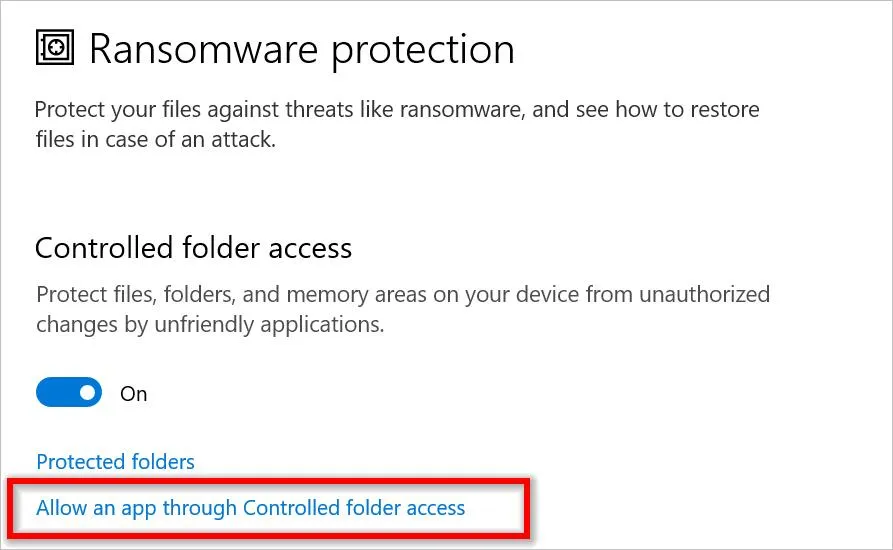Click the "On" label beside the switch
893x550 pixels.
click(134, 394)
